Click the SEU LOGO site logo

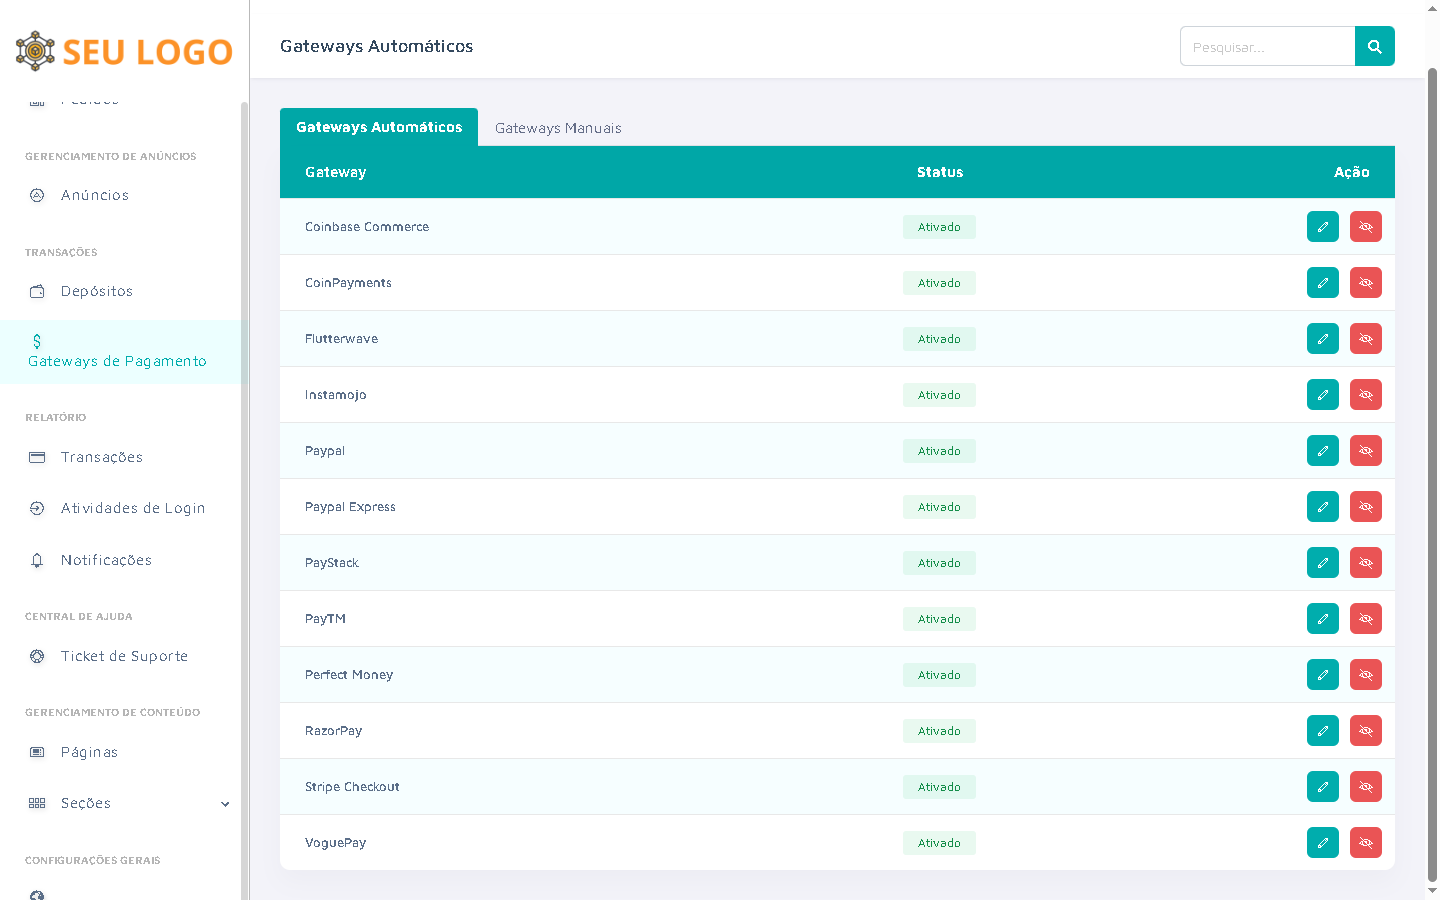pos(124,51)
